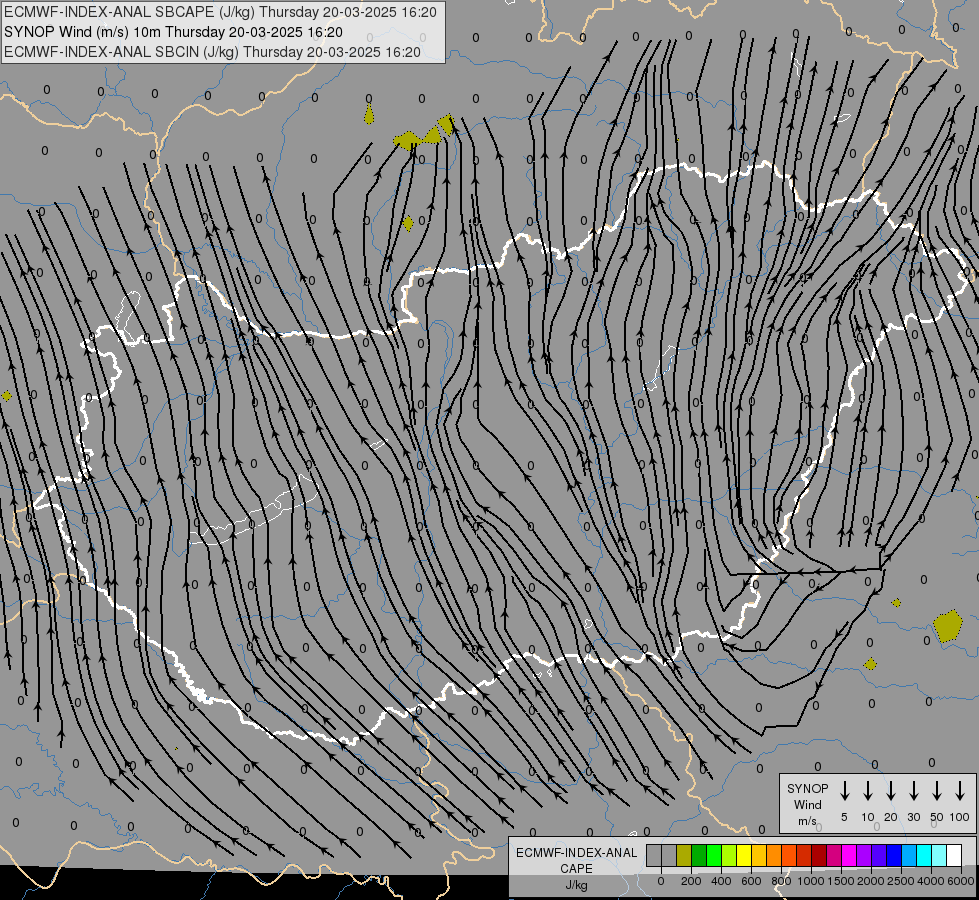Select the bright cyan CAPE swatch before 4000
The image size is (979, 900).
click(x=924, y=855)
